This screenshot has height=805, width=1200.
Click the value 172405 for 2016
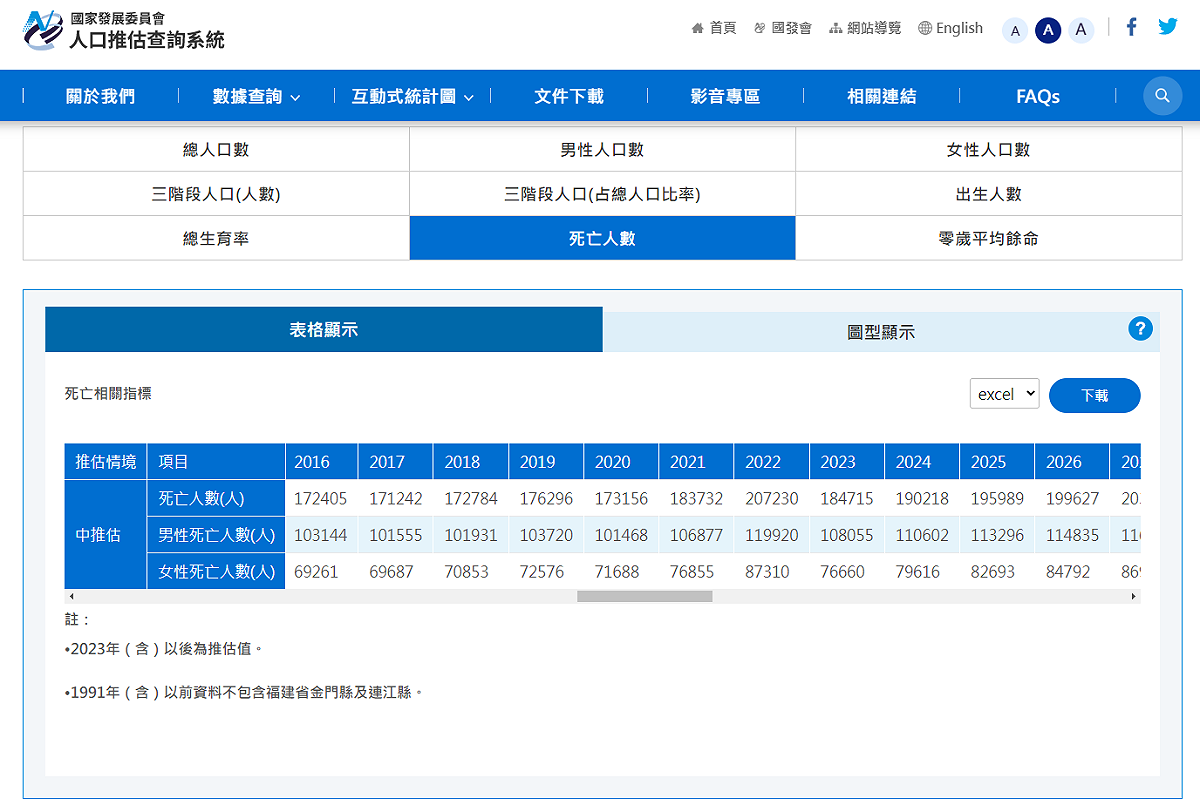[321, 498]
